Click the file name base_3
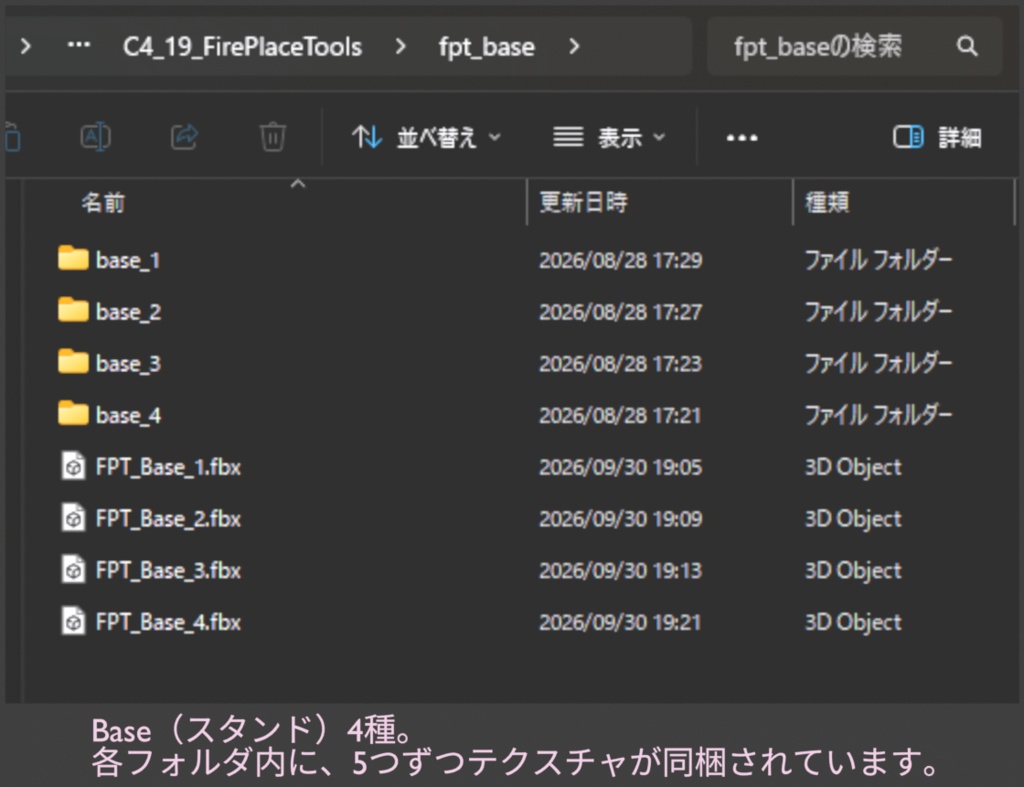Image resolution: width=1024 pixels, height=787 pixels. (128, 363)
